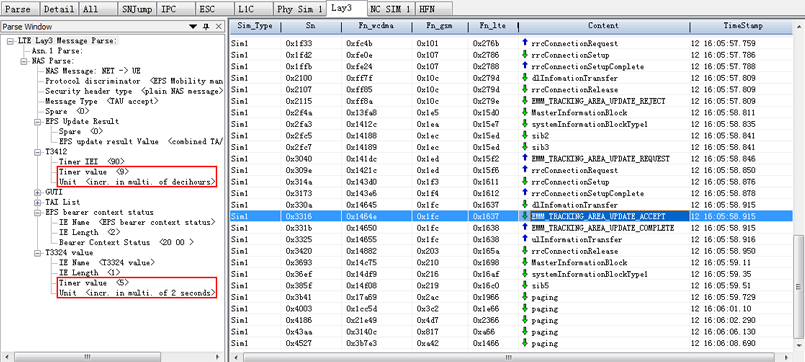This screenshot has height=362, width=805.
Task: Click arrow icon beside EMM_TRACKING_AREA_UPDATE_COMPLETE
Action: [x=524, y=227]
